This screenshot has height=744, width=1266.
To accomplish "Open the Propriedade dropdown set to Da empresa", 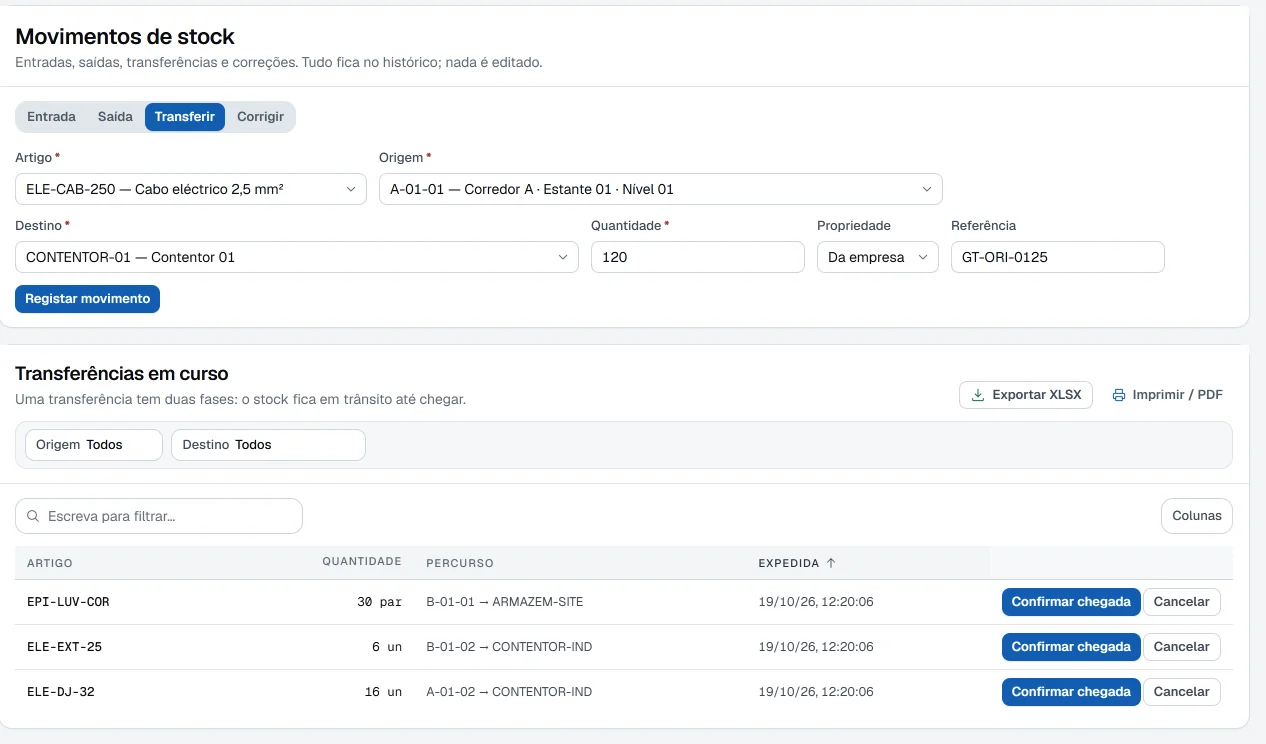I will click(878, 257).
